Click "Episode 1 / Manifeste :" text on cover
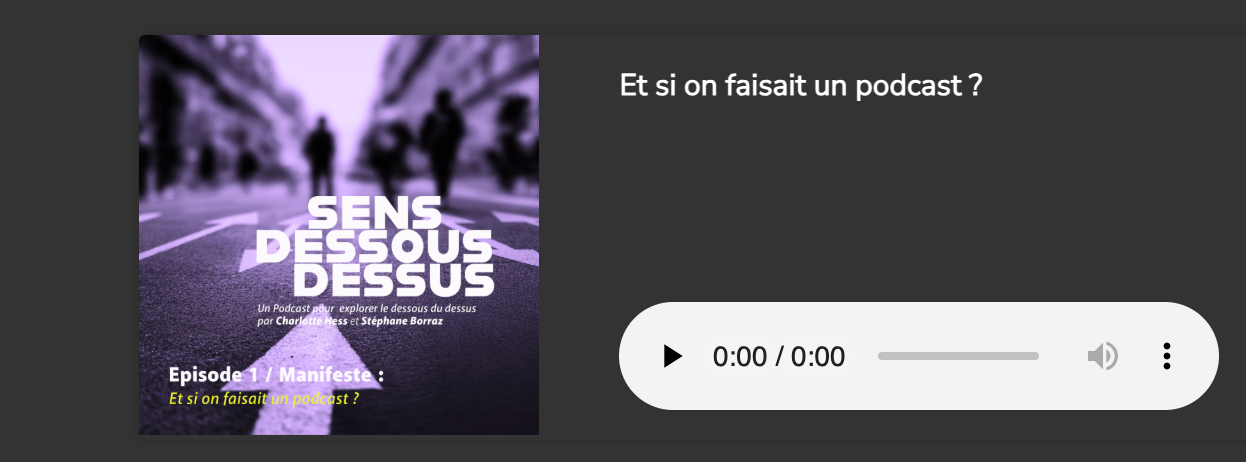1246x462 pixels. 276,376
